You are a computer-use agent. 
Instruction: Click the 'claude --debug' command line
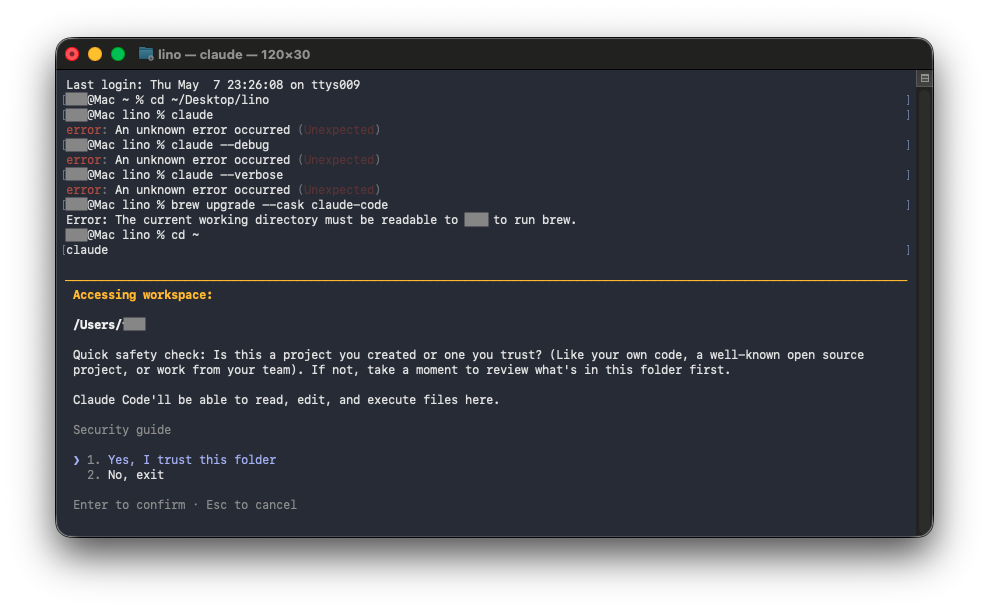click(x=167, y=144)
